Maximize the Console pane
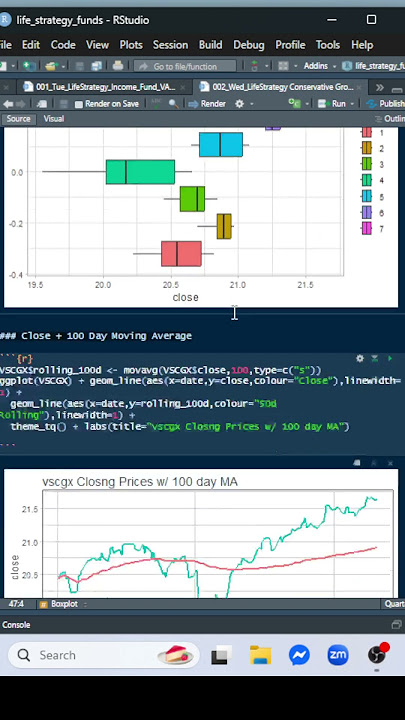 click(x=396, y=624)
